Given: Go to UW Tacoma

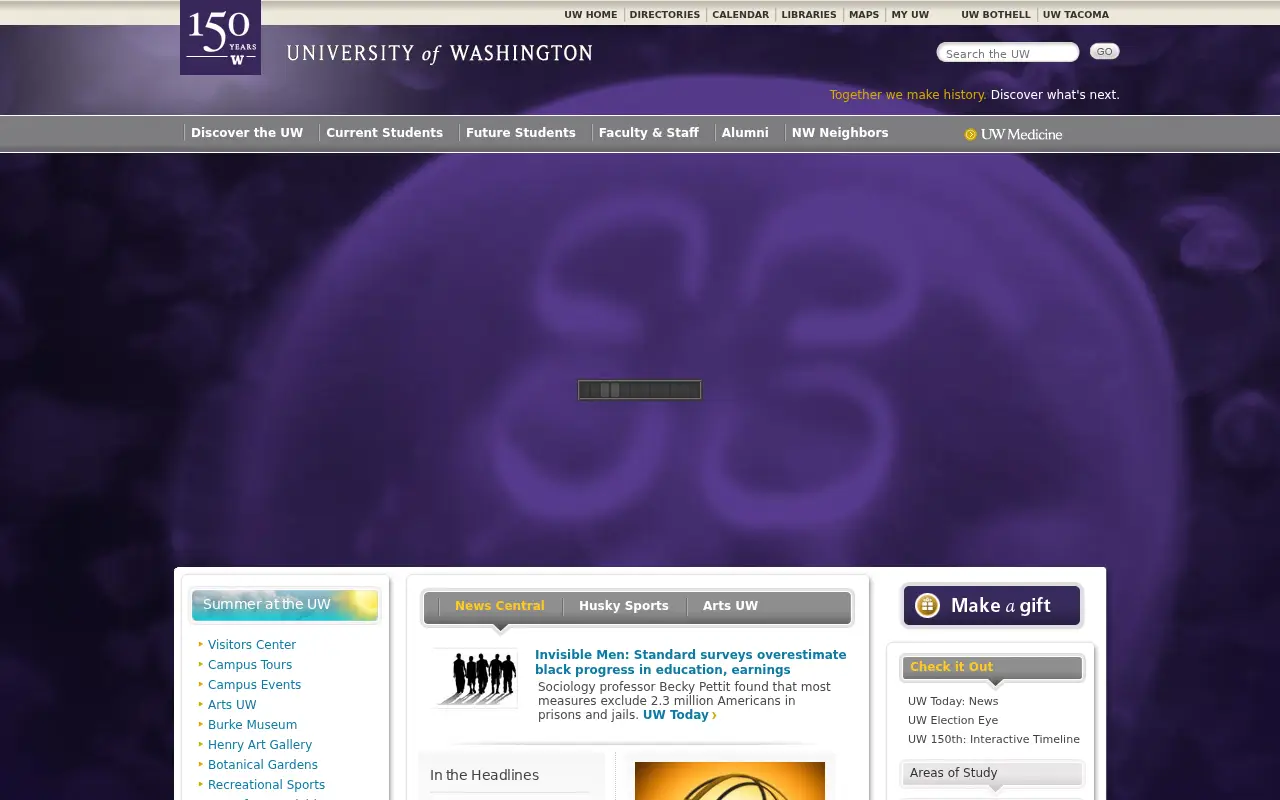Looking at the screenshot, I should (x=1076, y=15).
